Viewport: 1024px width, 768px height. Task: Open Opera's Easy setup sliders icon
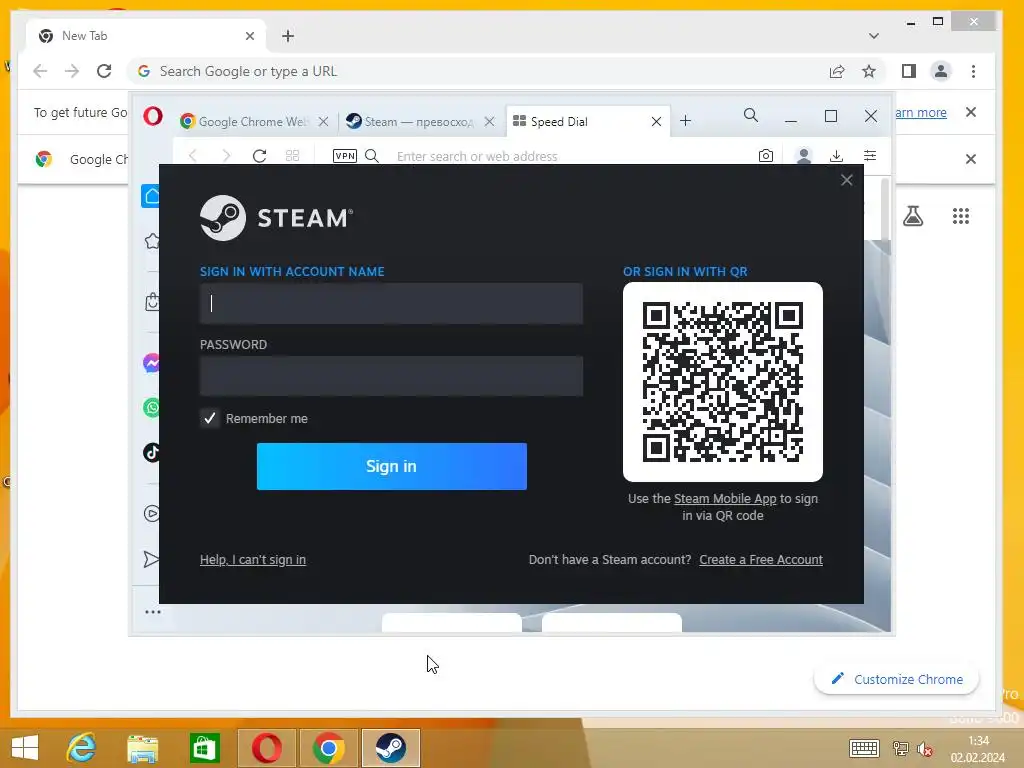(x=870, y=155)
